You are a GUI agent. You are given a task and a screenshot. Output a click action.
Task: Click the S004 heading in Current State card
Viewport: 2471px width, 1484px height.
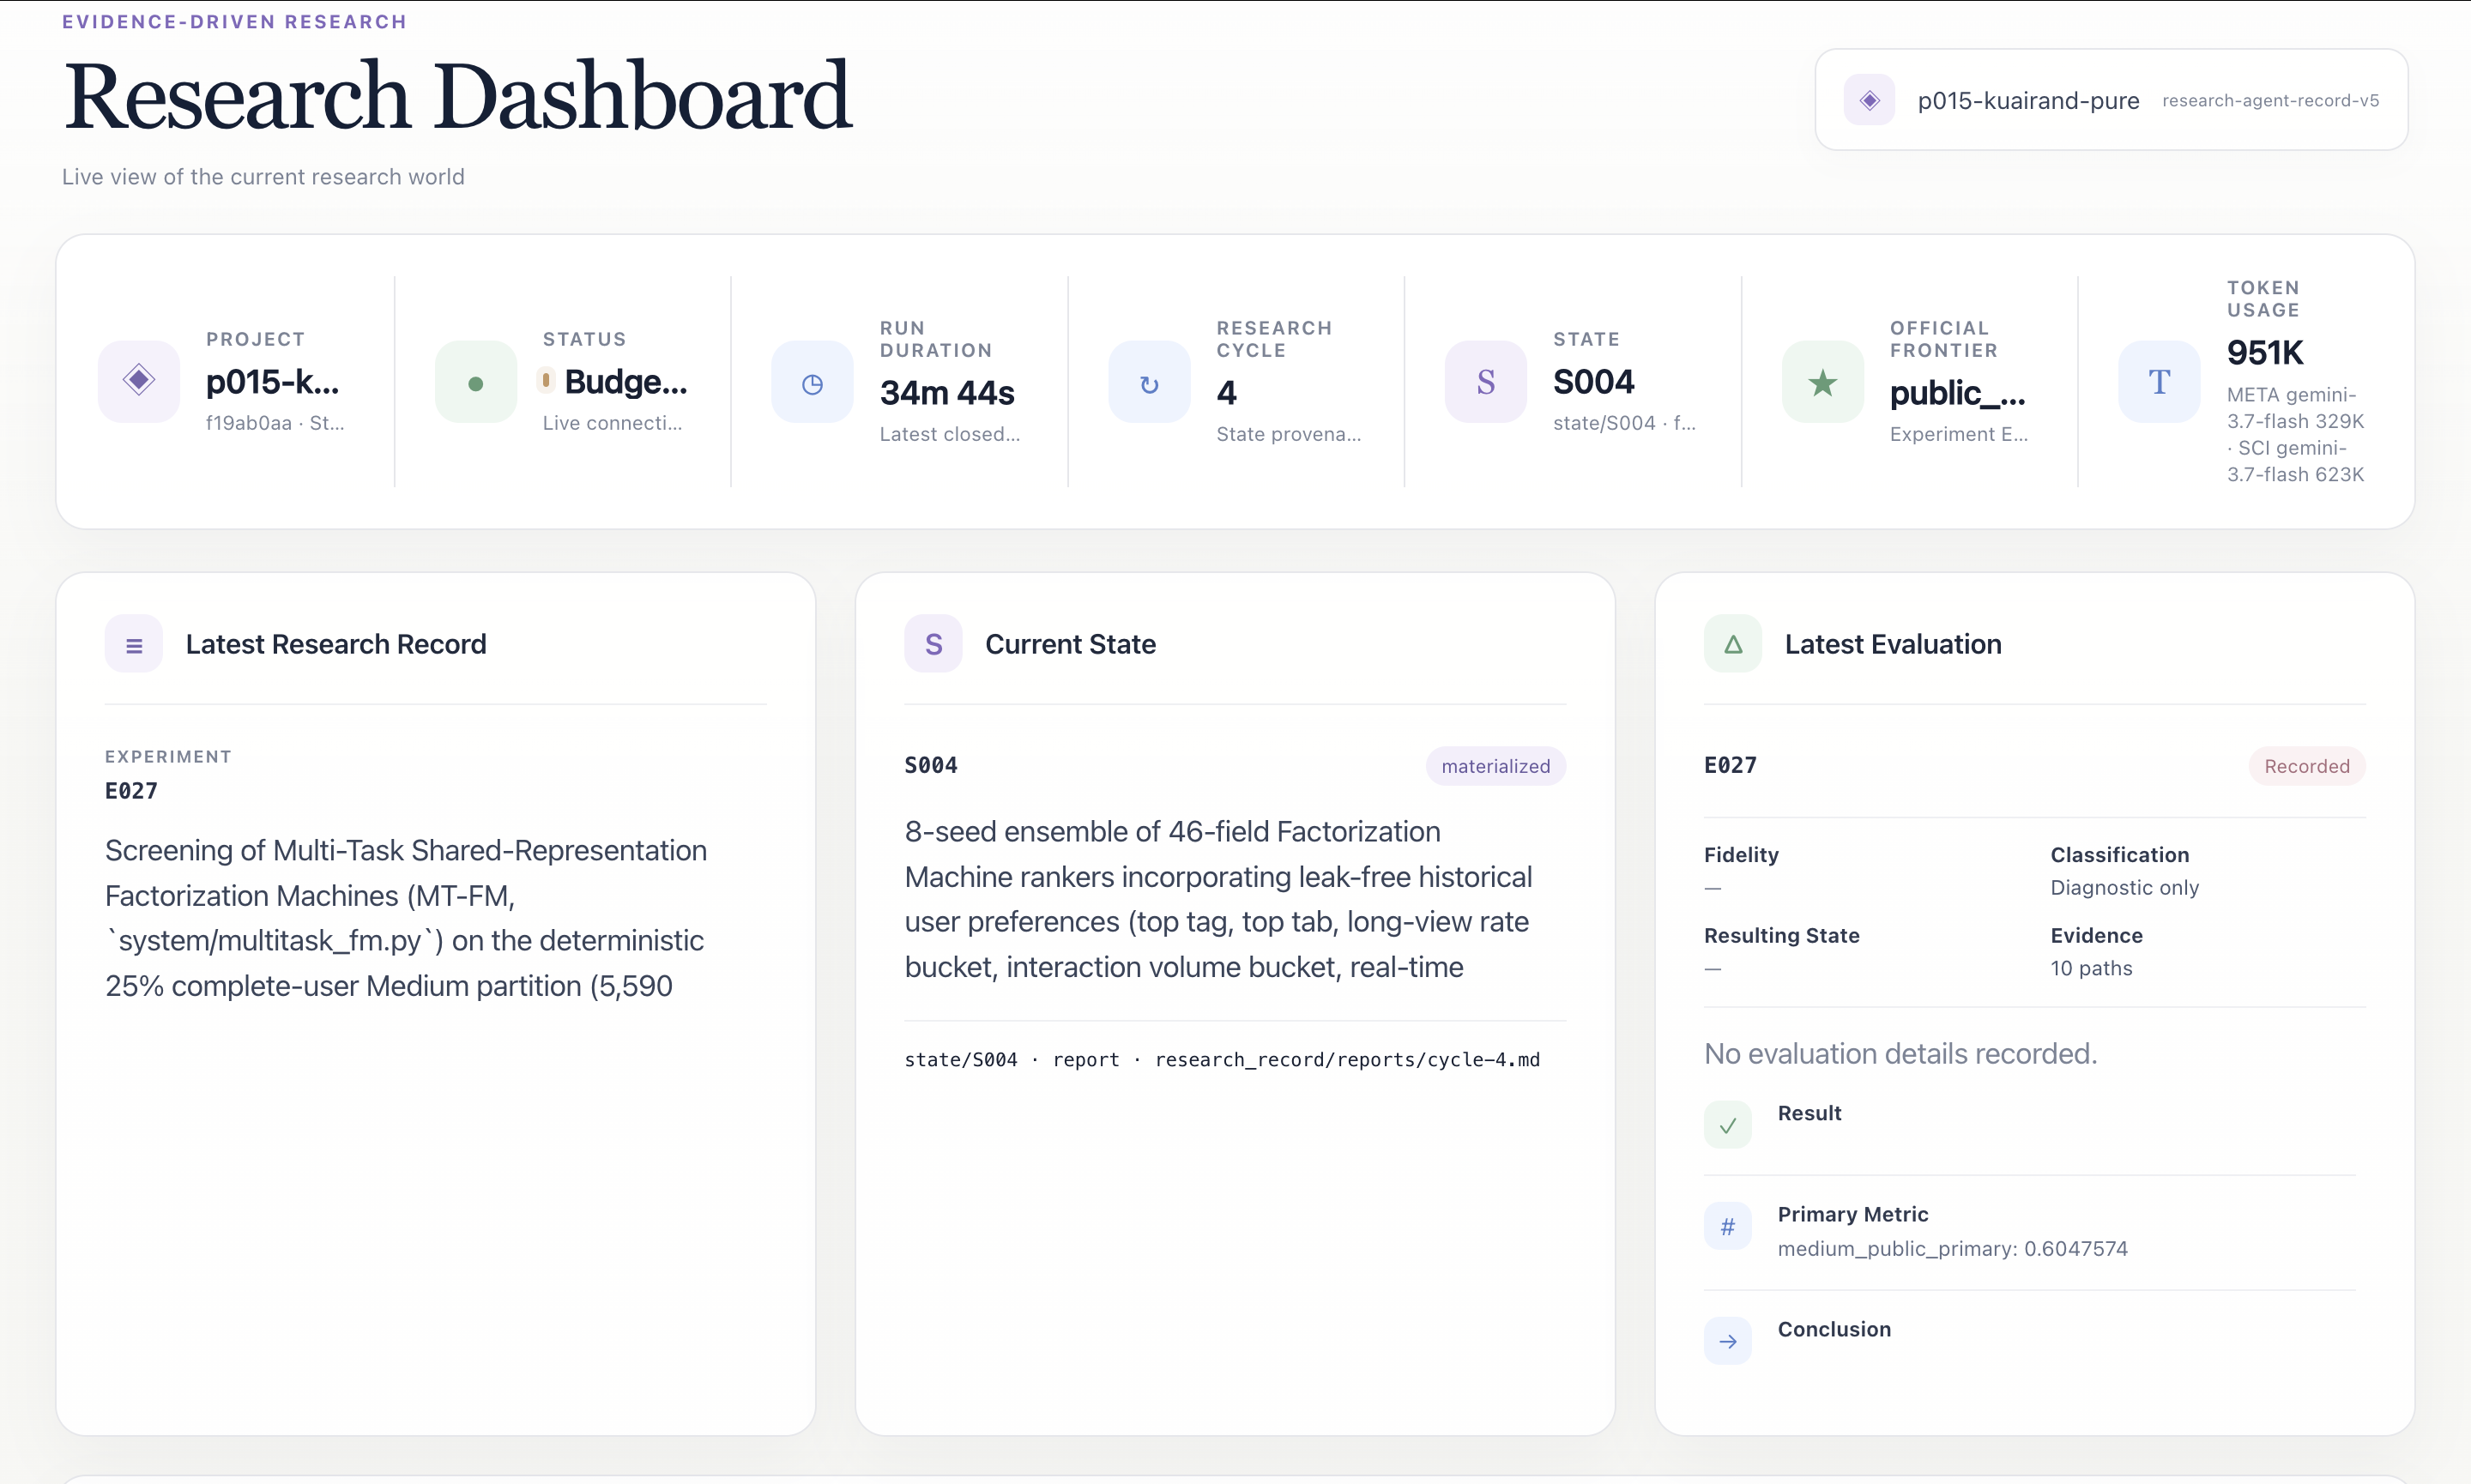point(931,765)
